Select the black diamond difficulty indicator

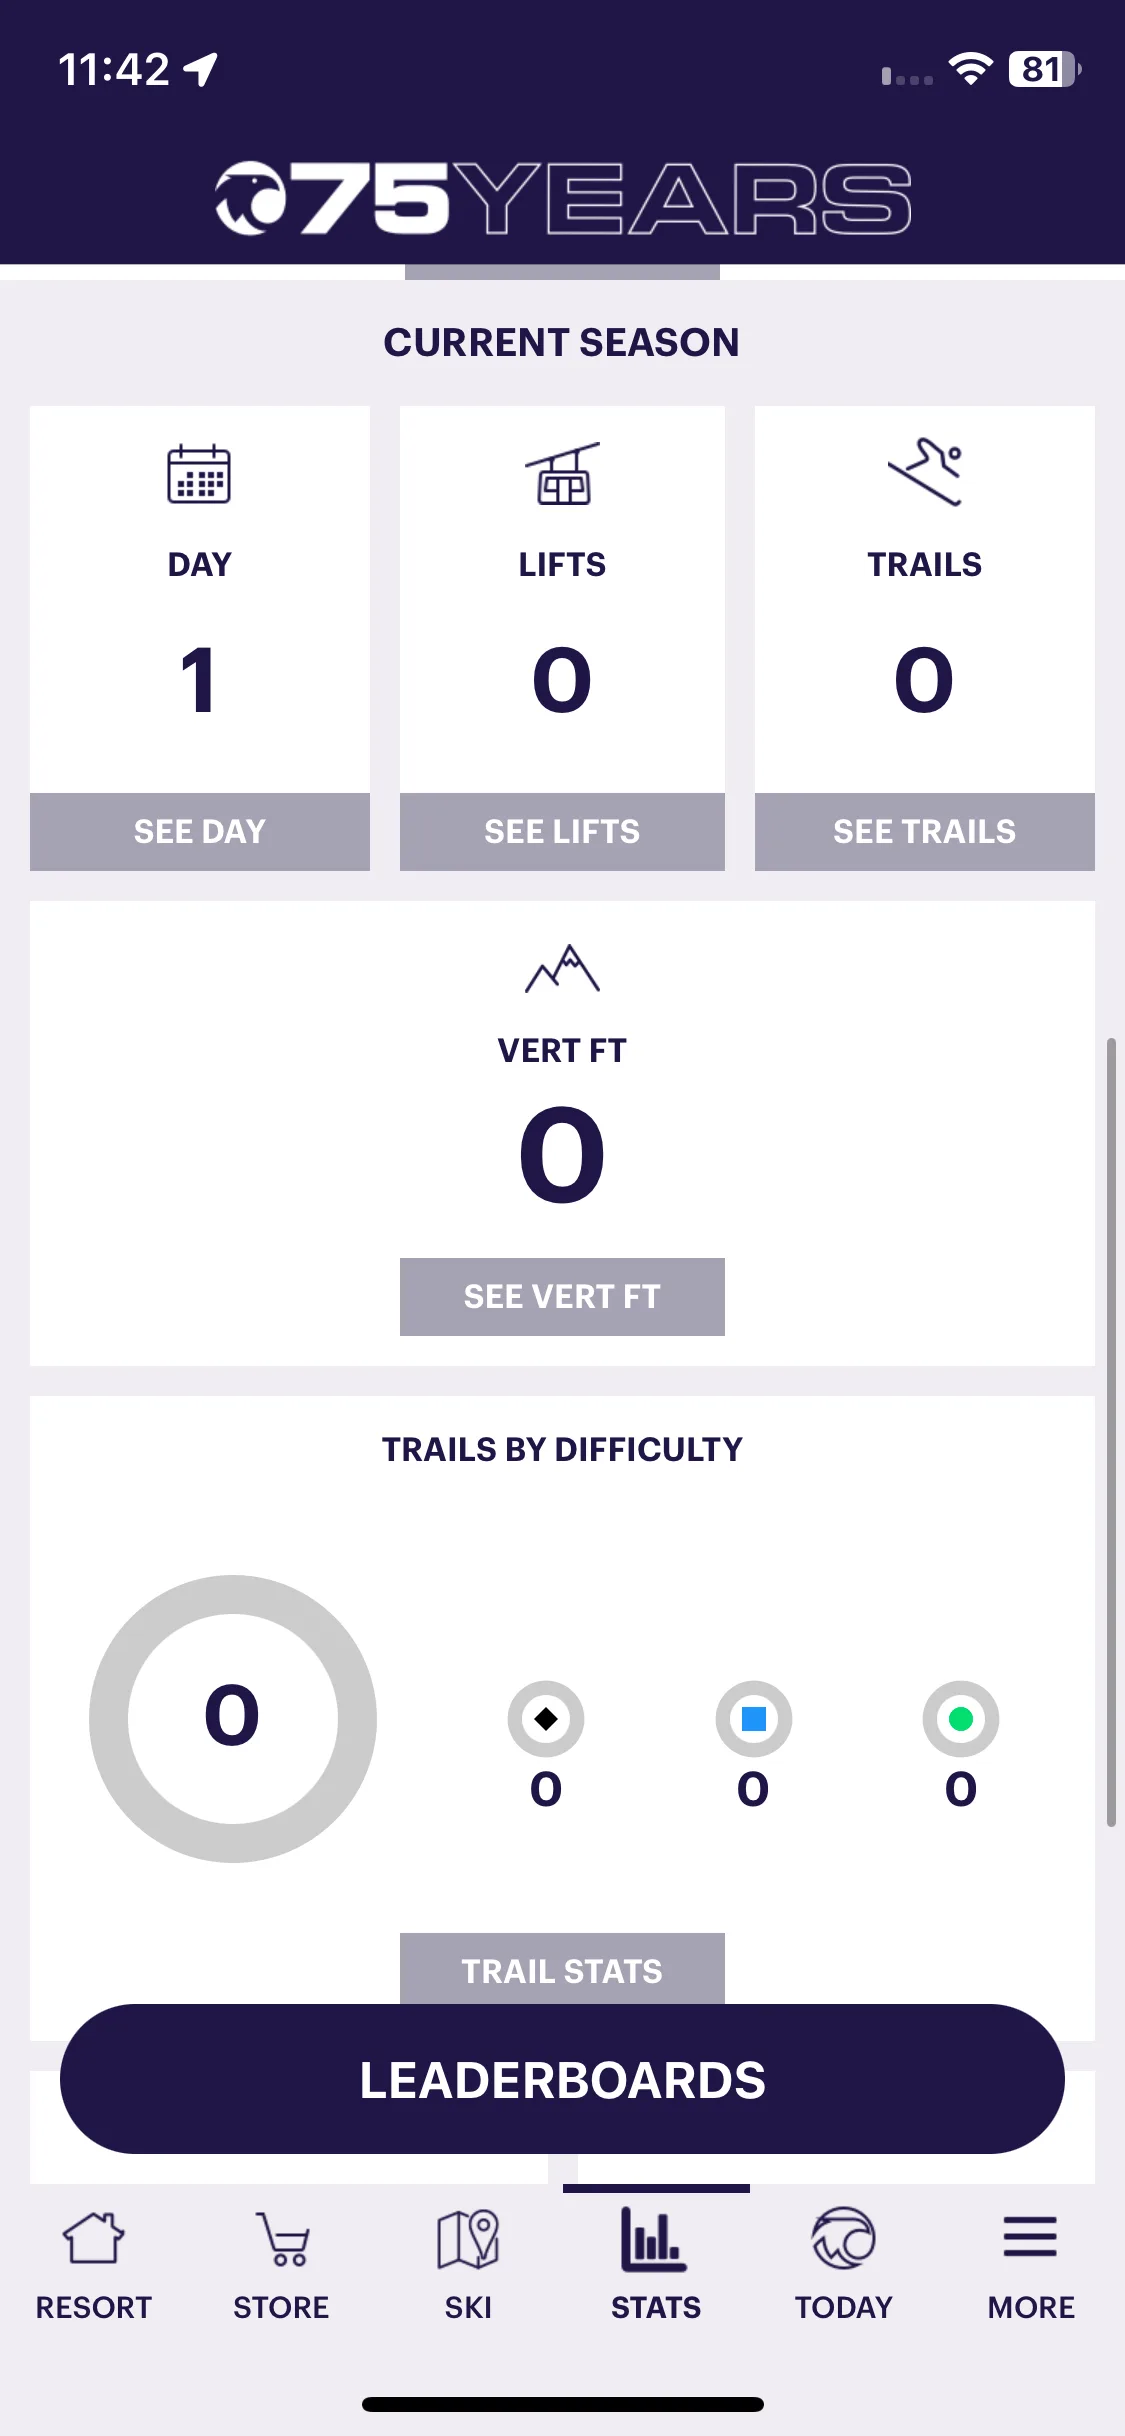pos(546,1719)
